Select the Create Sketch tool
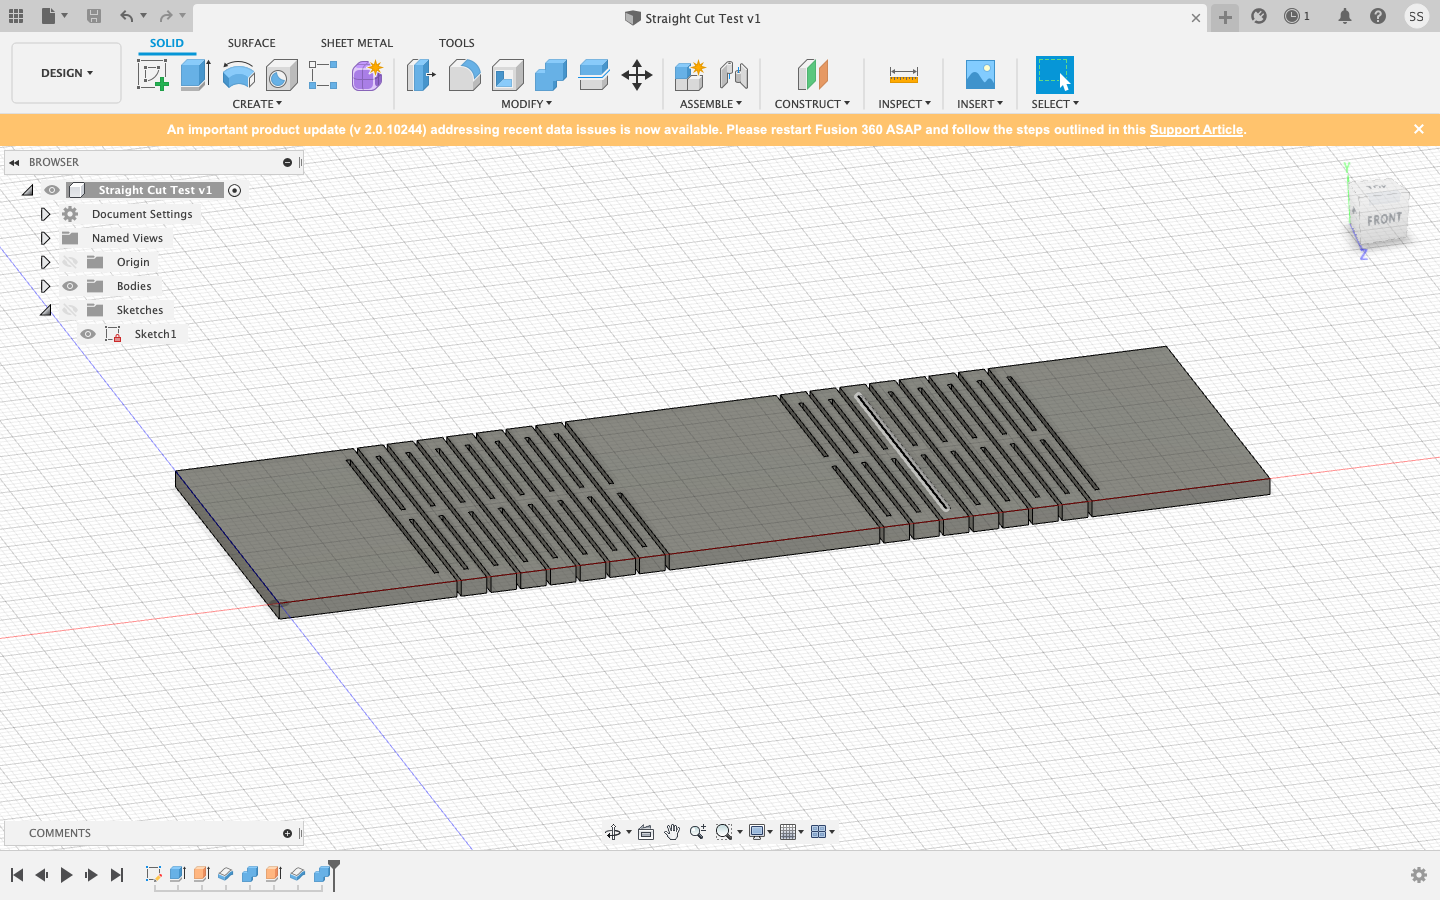1440x900 pixels. point(152,75)
